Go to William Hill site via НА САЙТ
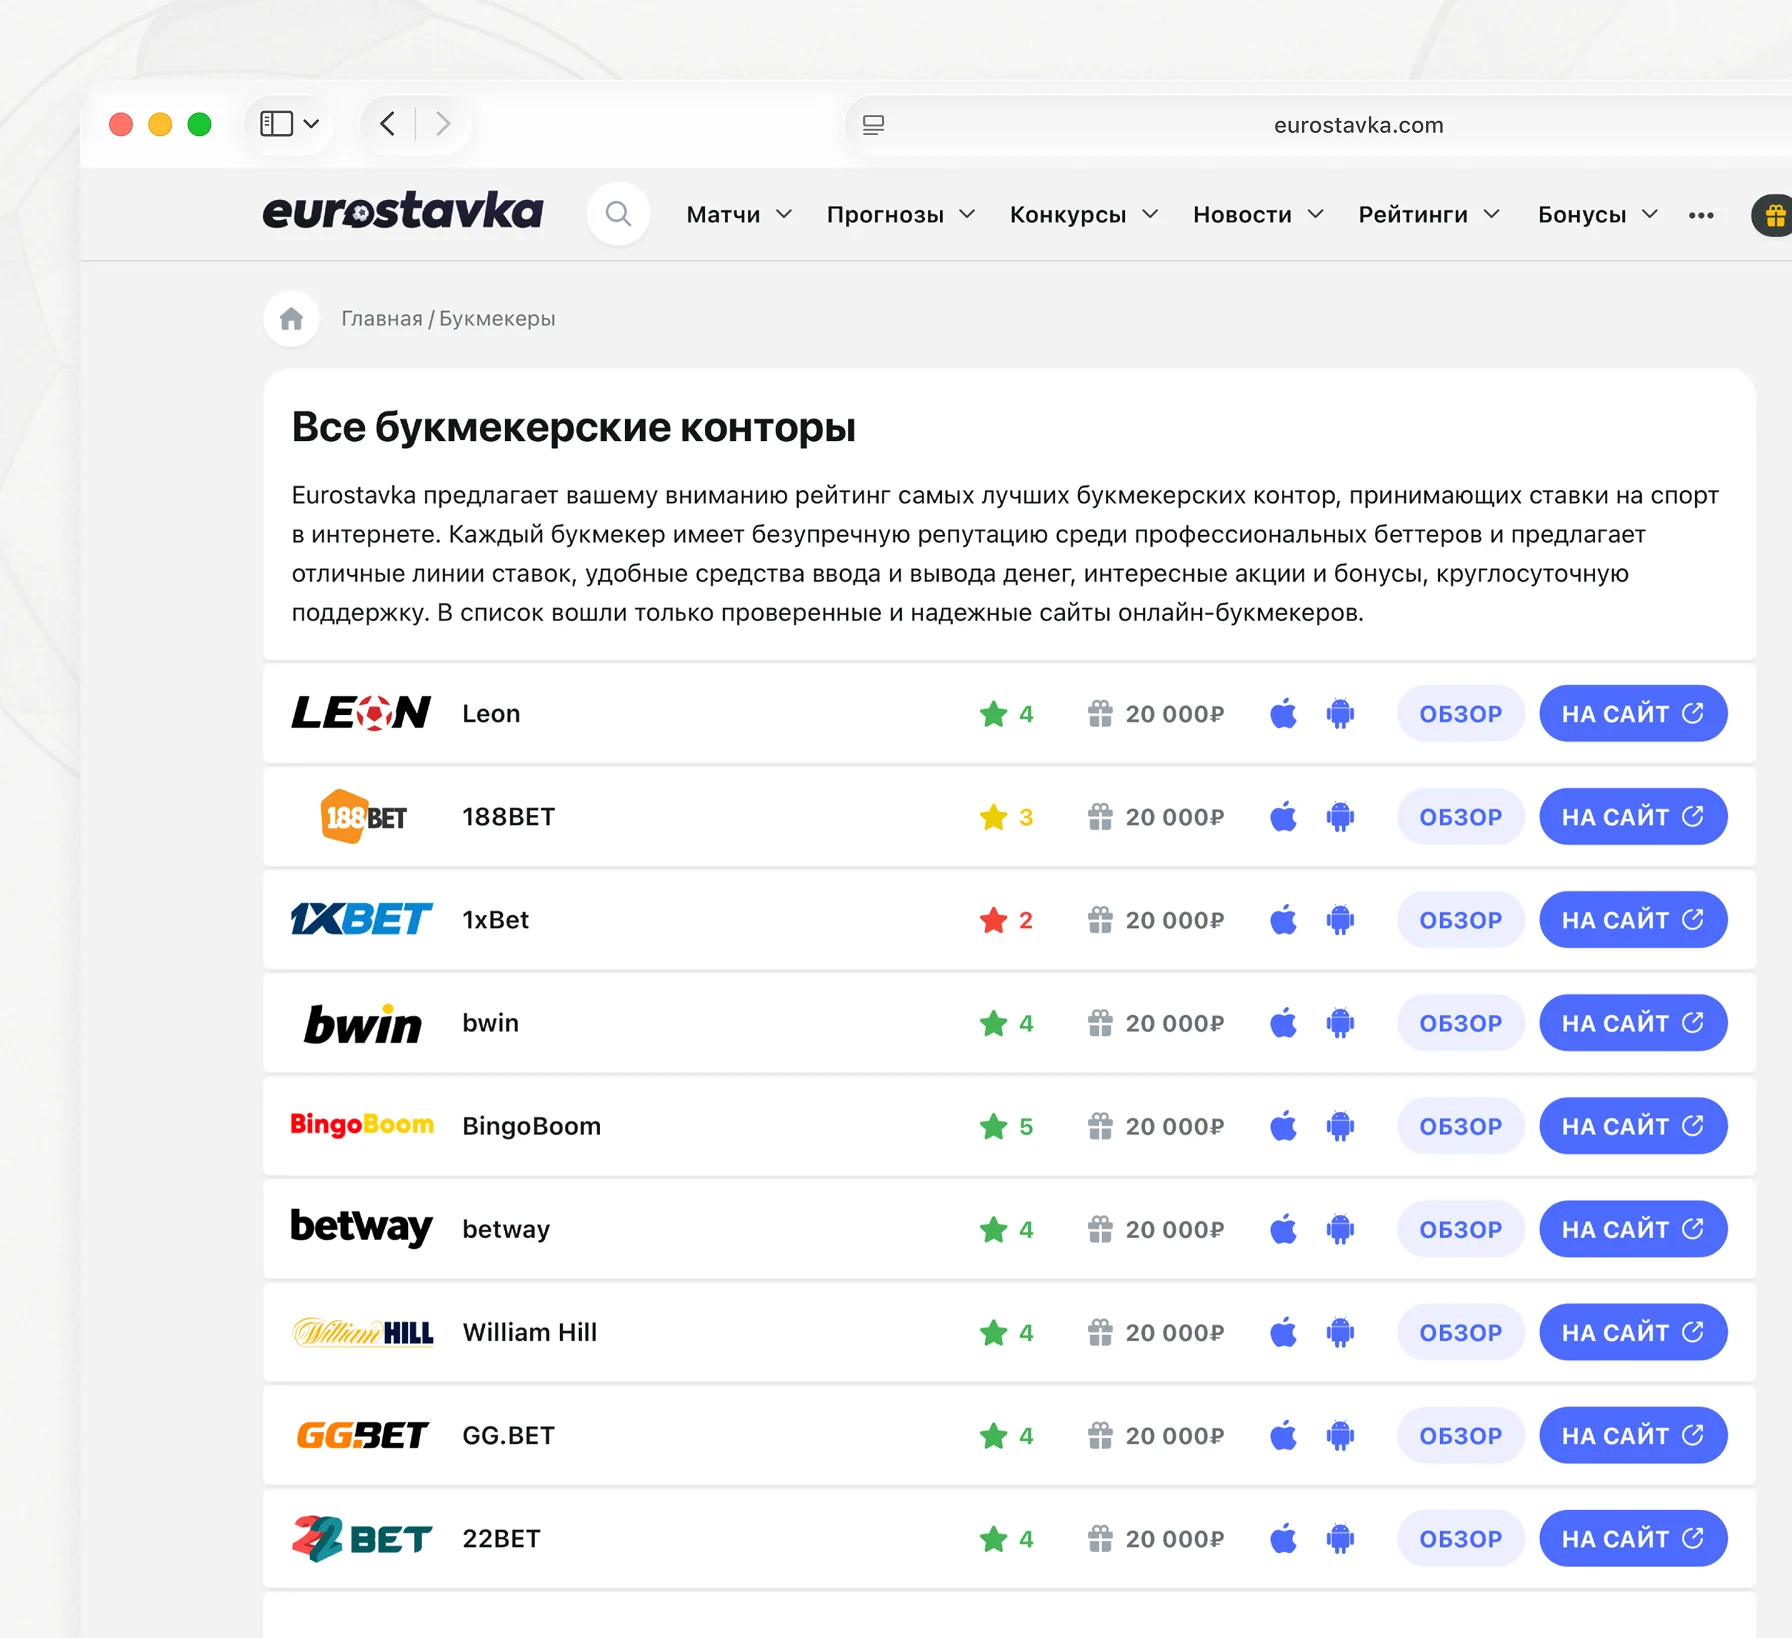Image resolution: width=1792 pixels, height=1638 pixels. pos(1633,1332)
